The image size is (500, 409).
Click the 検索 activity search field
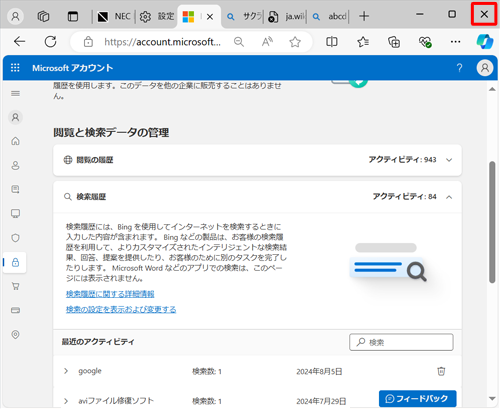click(x=401, y=342)
